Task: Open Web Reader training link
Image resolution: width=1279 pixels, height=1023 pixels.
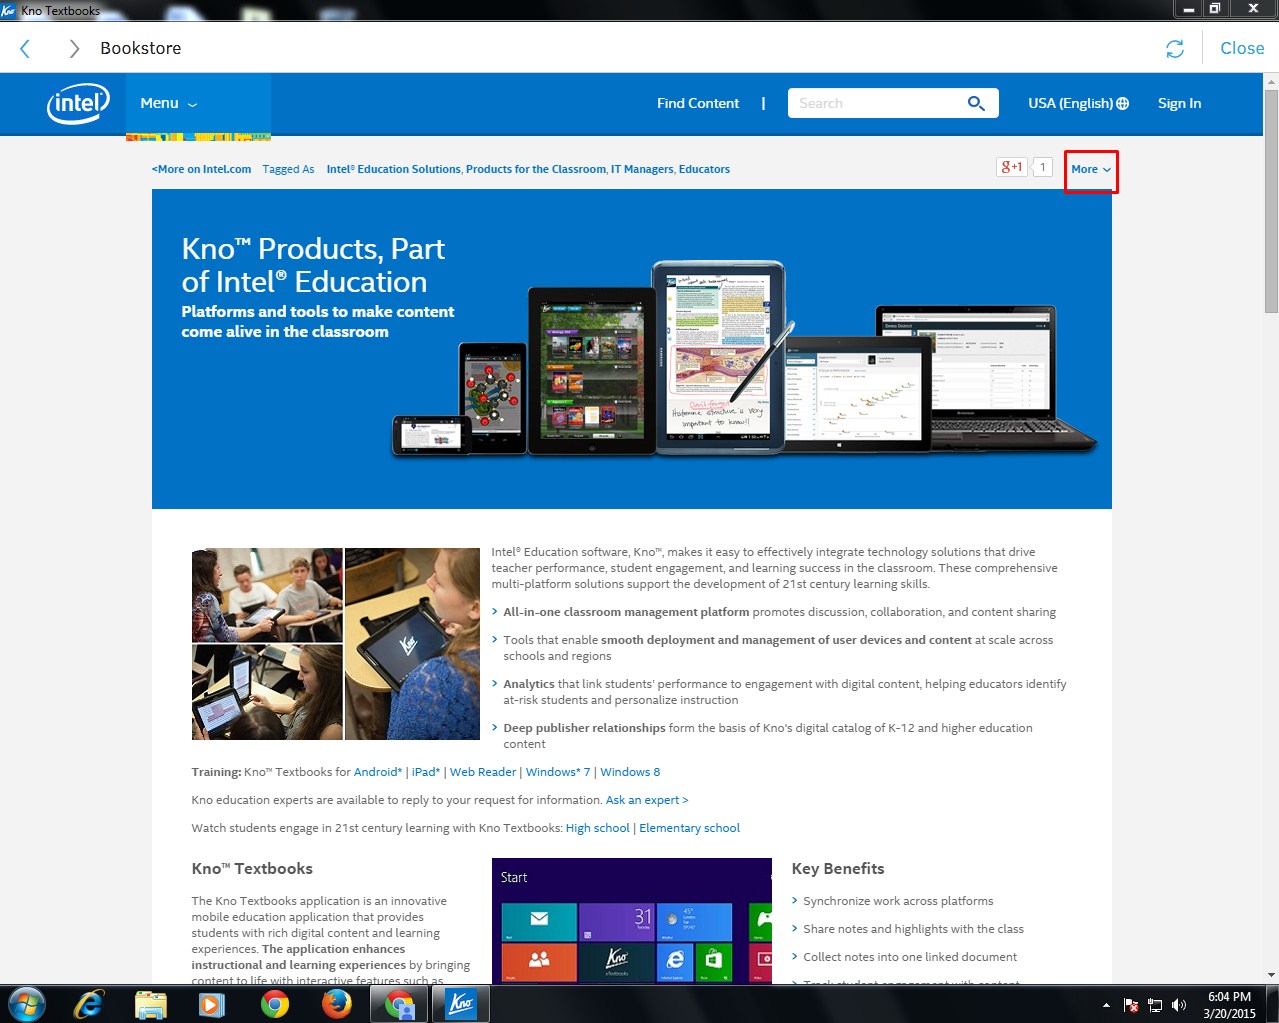Action: (483, 772)
